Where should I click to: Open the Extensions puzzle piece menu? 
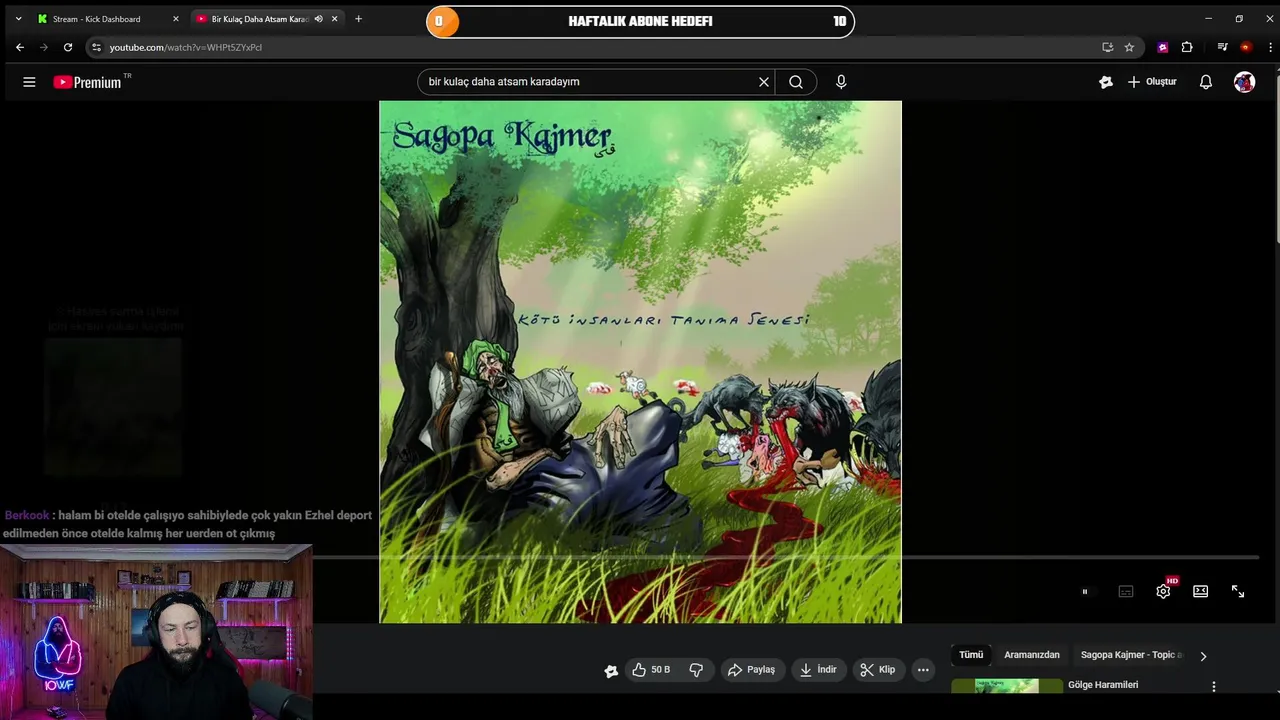tap(1187, 47)
